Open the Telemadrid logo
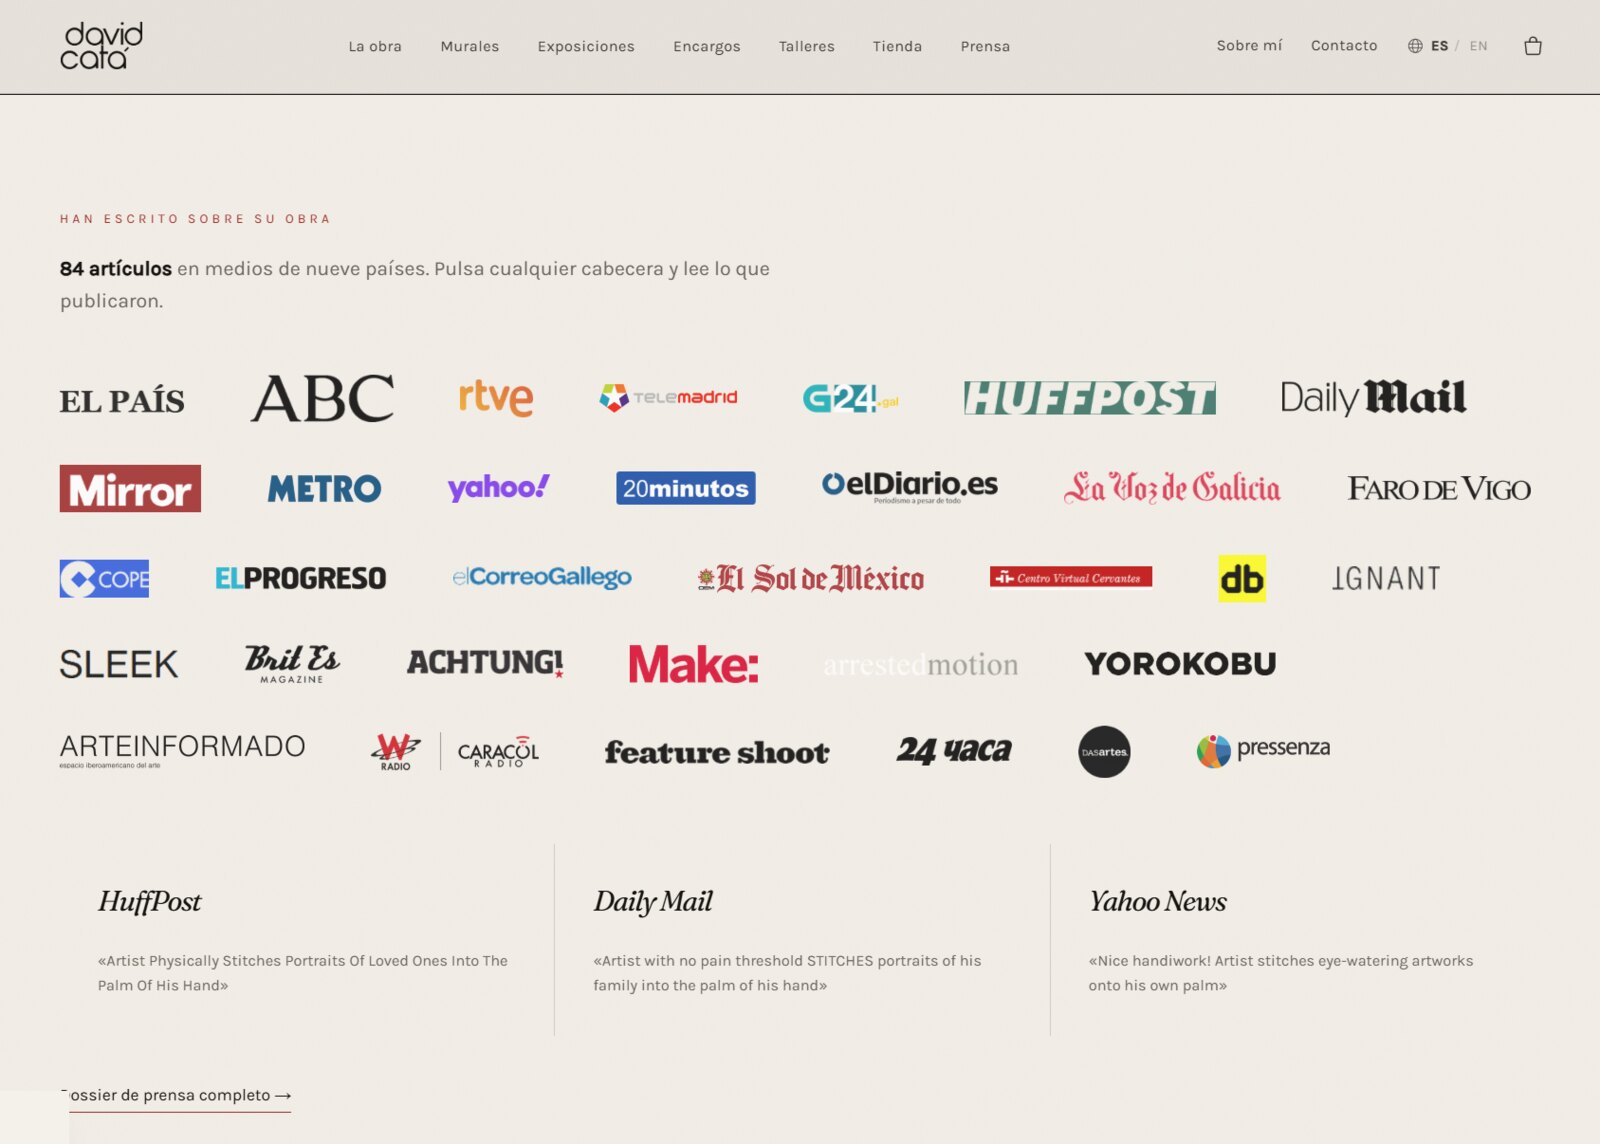The image size is (1600, 1144). pos(668,397)
